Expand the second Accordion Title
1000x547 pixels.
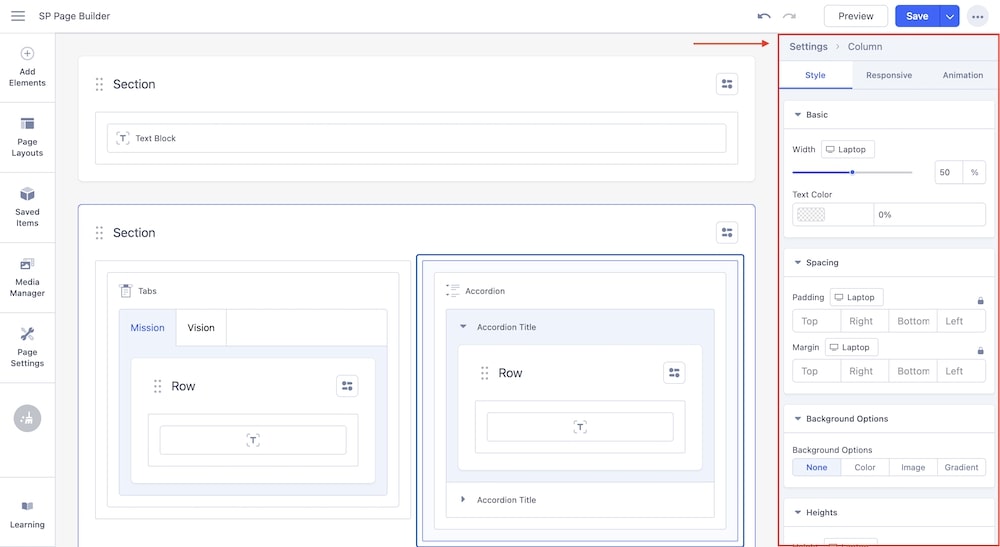click(463, 500)
